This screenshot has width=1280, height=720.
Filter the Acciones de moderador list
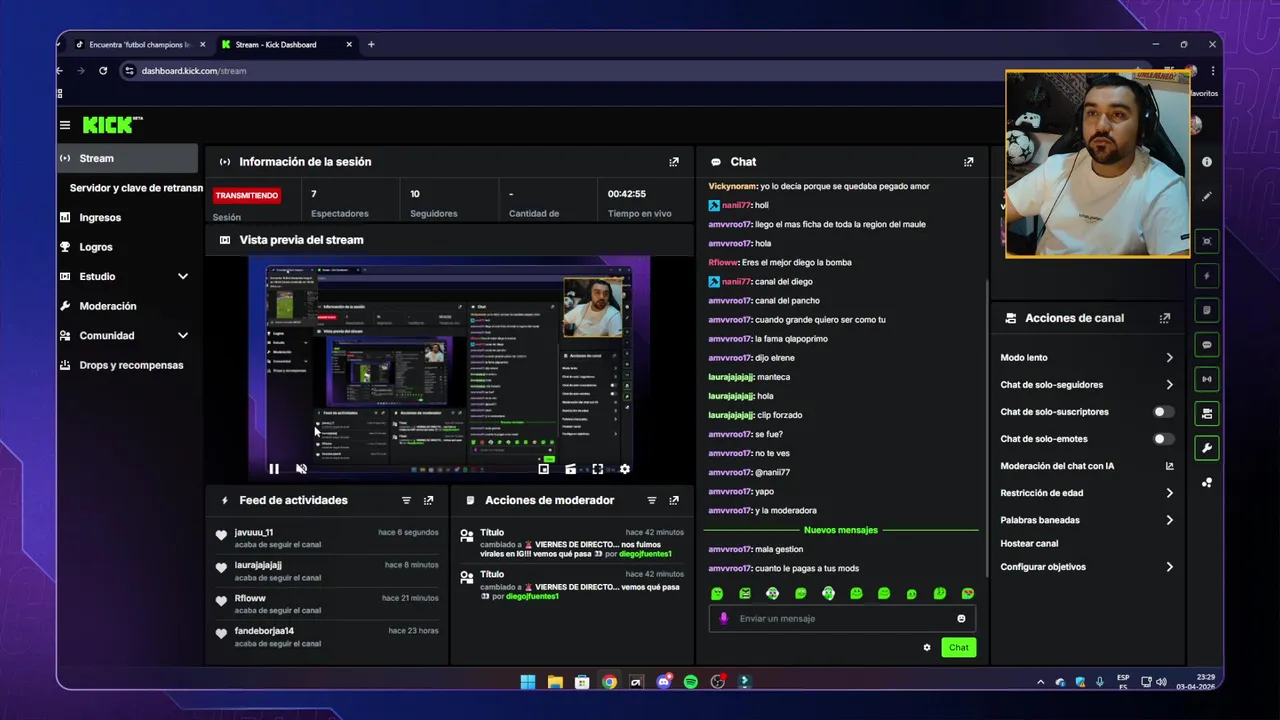tap(652, 500)
